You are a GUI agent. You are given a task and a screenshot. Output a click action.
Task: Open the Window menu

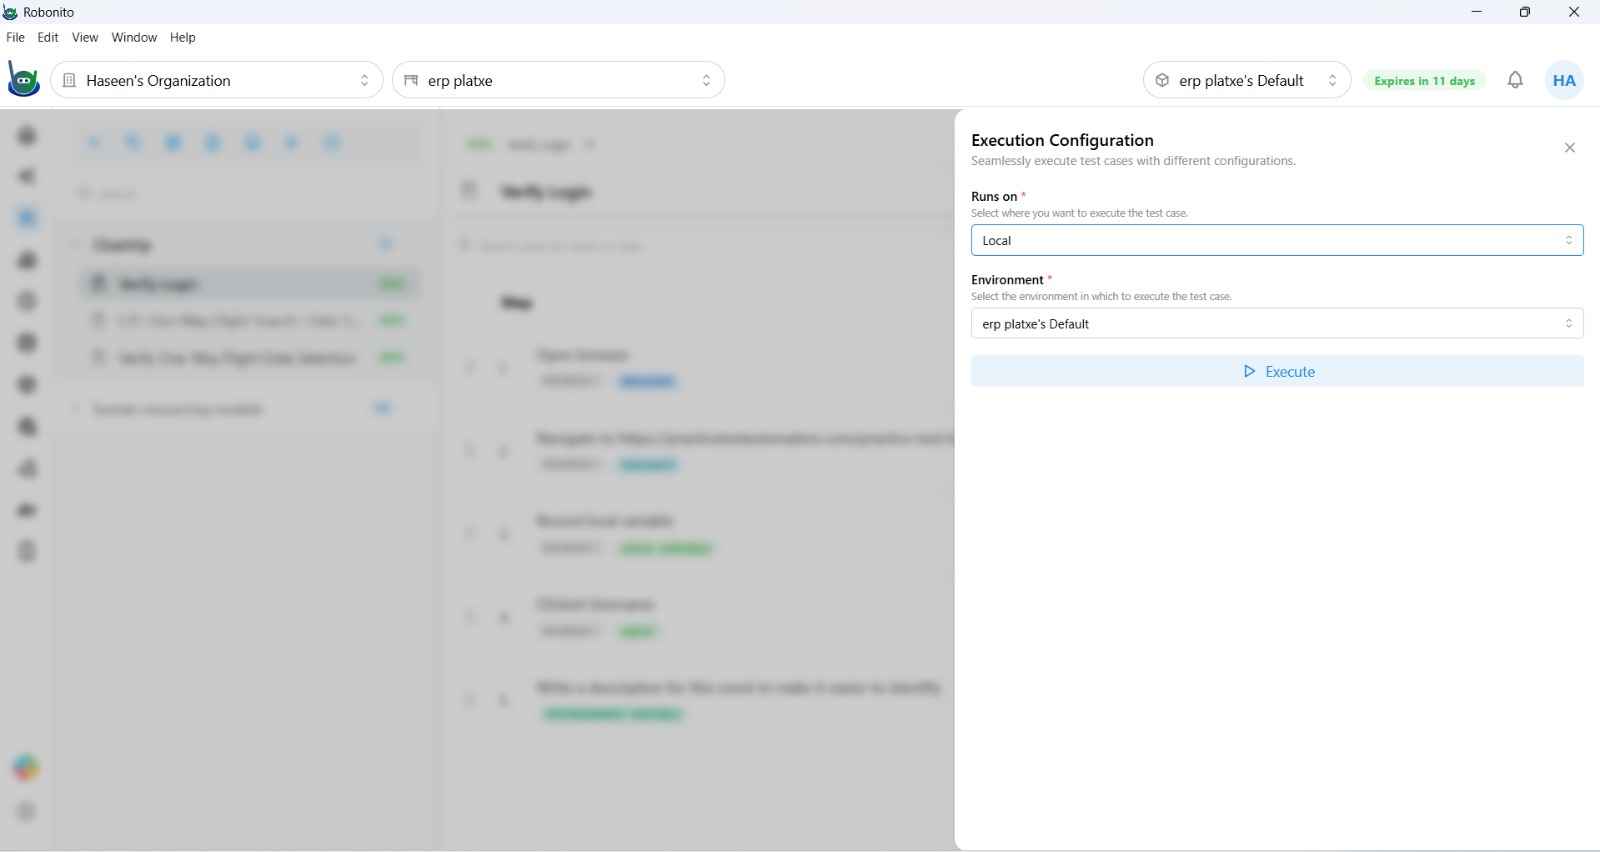(134, 37)
